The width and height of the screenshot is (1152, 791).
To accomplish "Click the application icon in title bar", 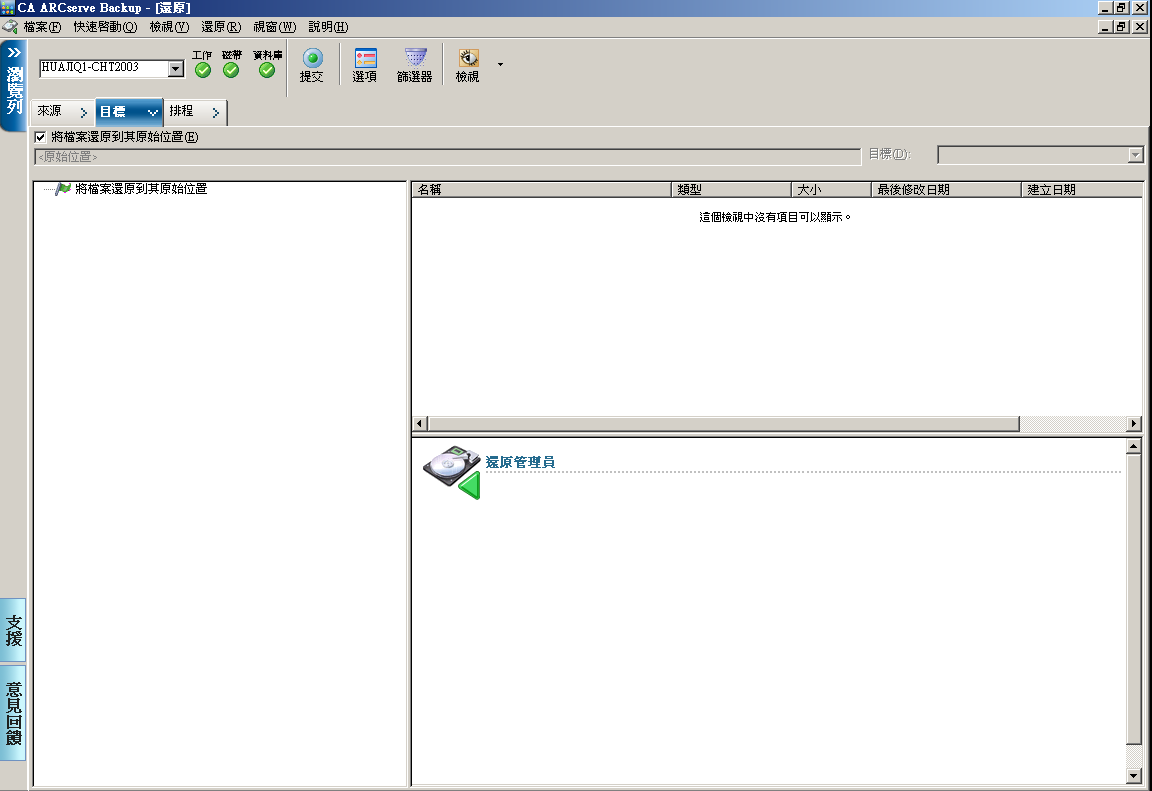I will pyautogui.click(x=7, y=8).
